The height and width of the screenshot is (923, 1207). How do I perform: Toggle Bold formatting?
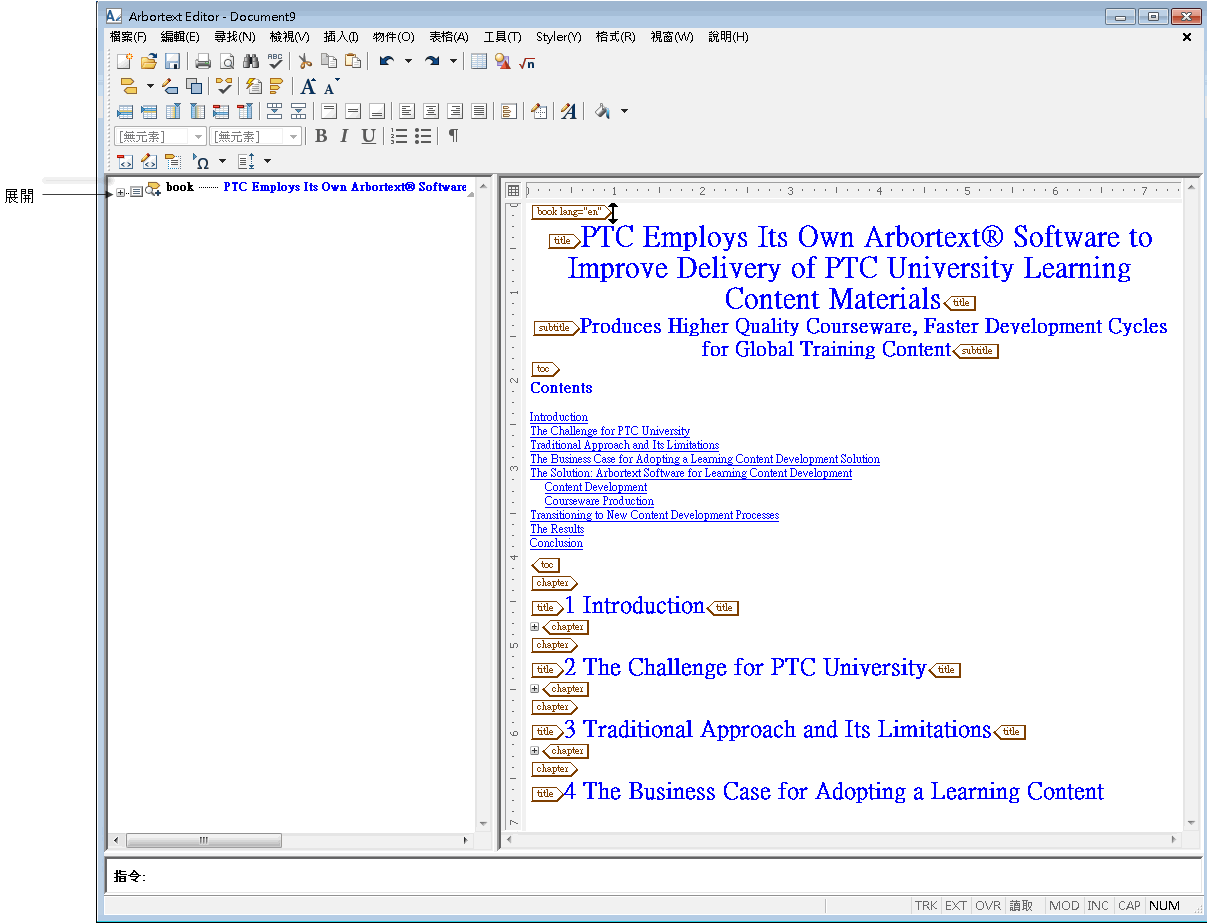[321, 136]
